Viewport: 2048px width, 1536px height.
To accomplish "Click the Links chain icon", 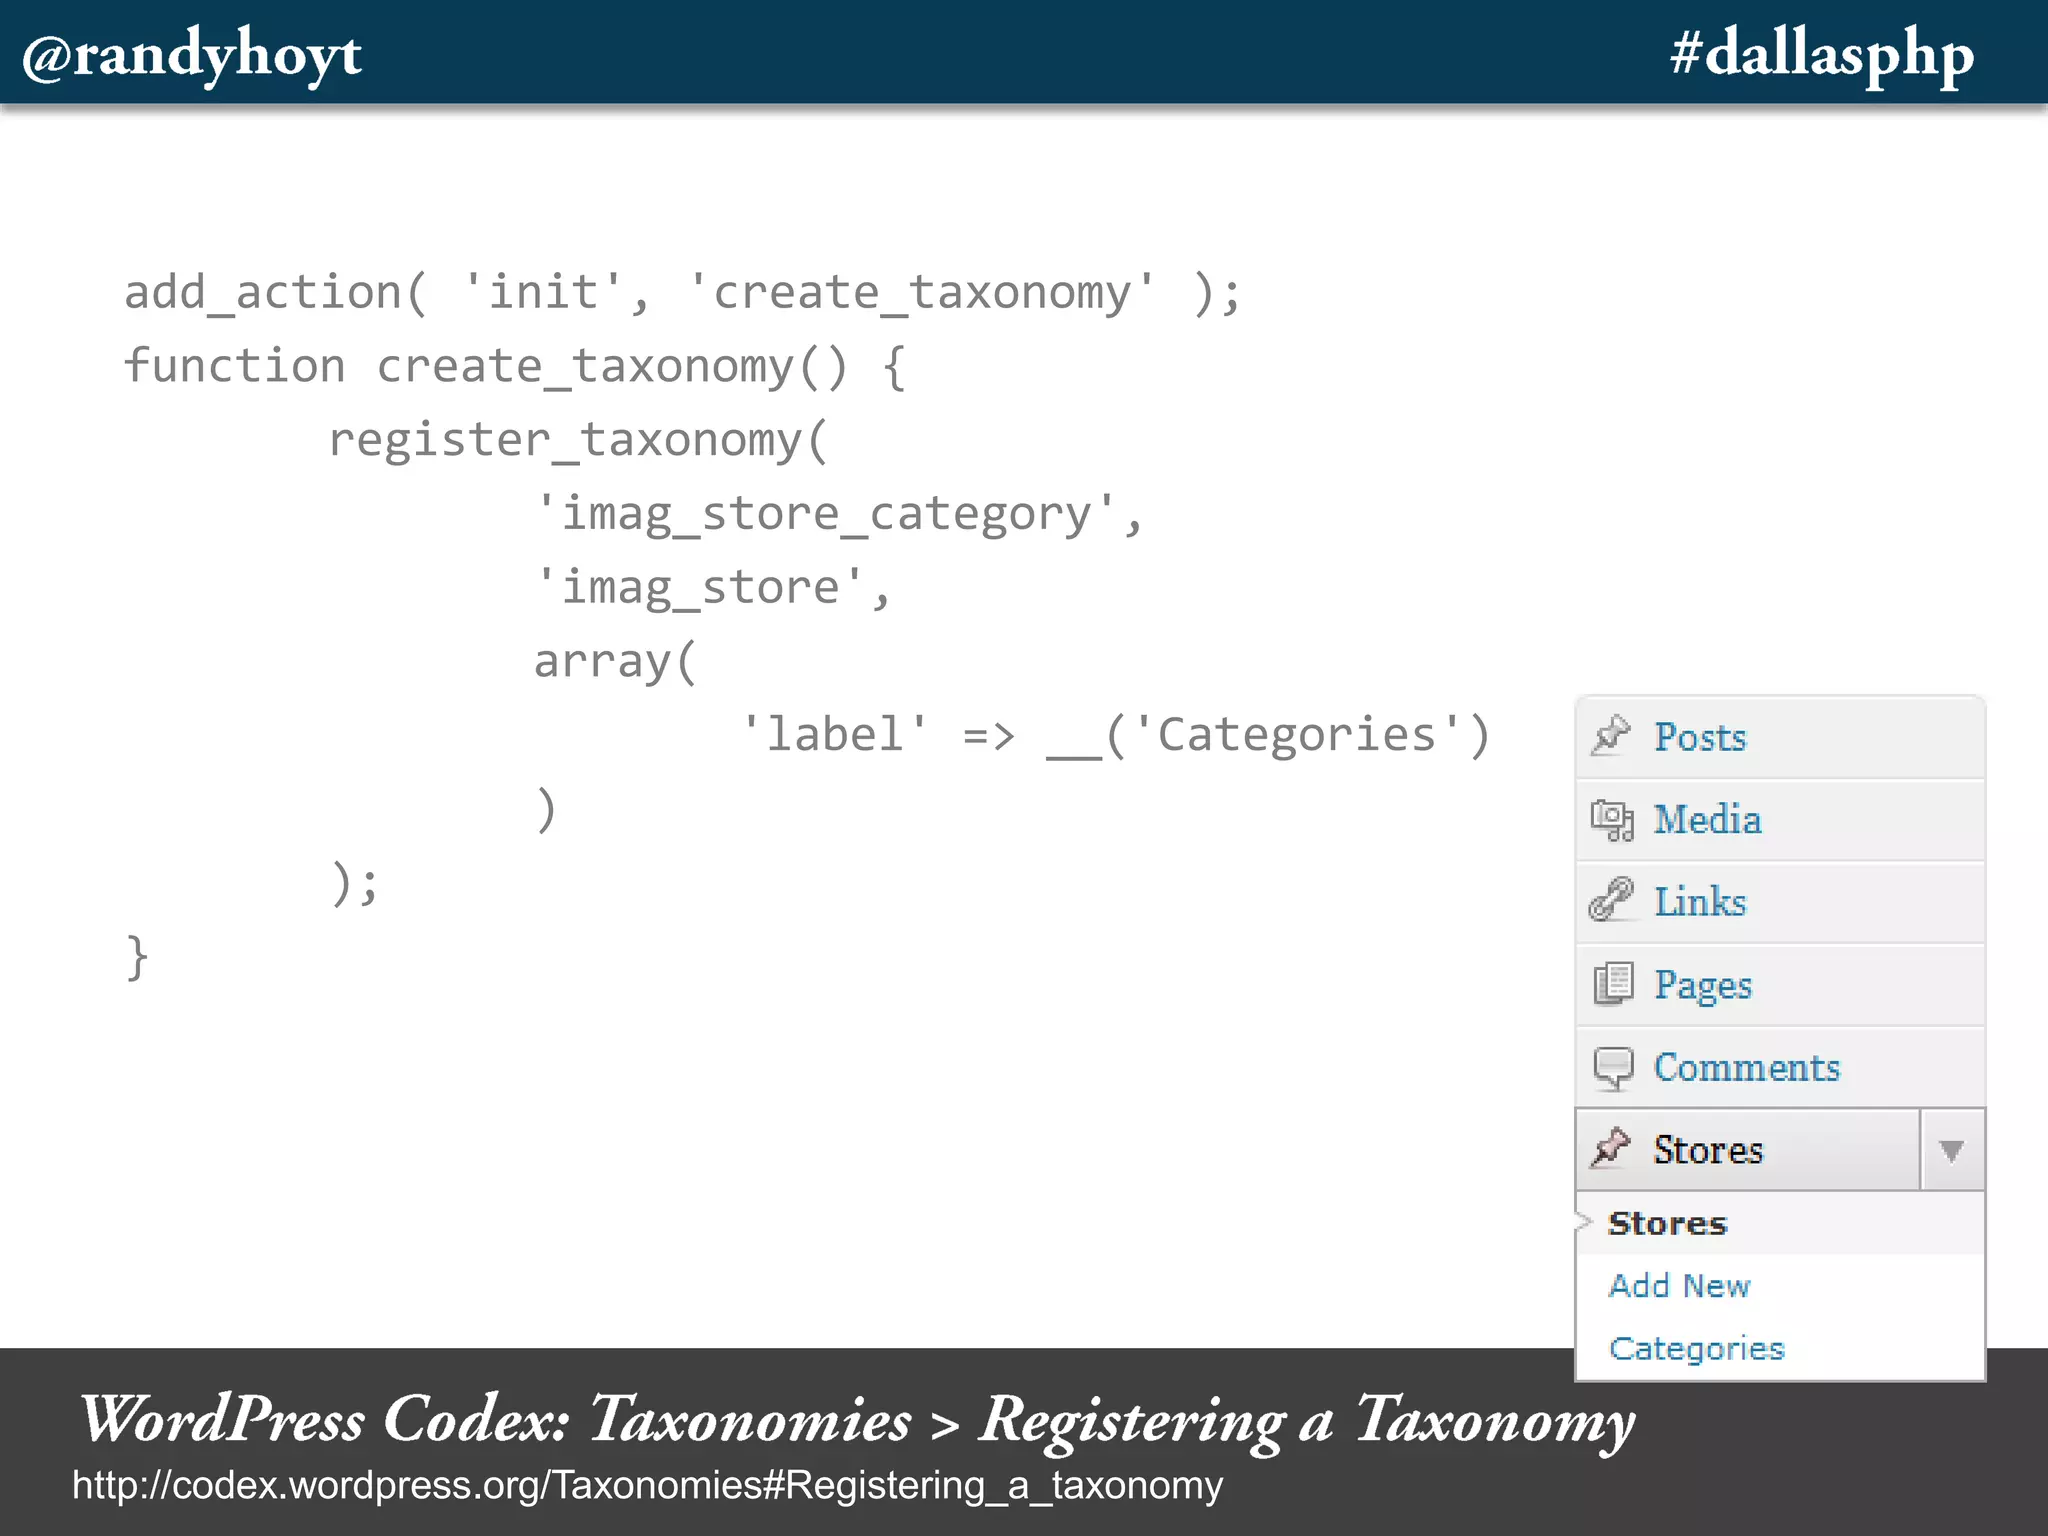I will click(1611, 900).
